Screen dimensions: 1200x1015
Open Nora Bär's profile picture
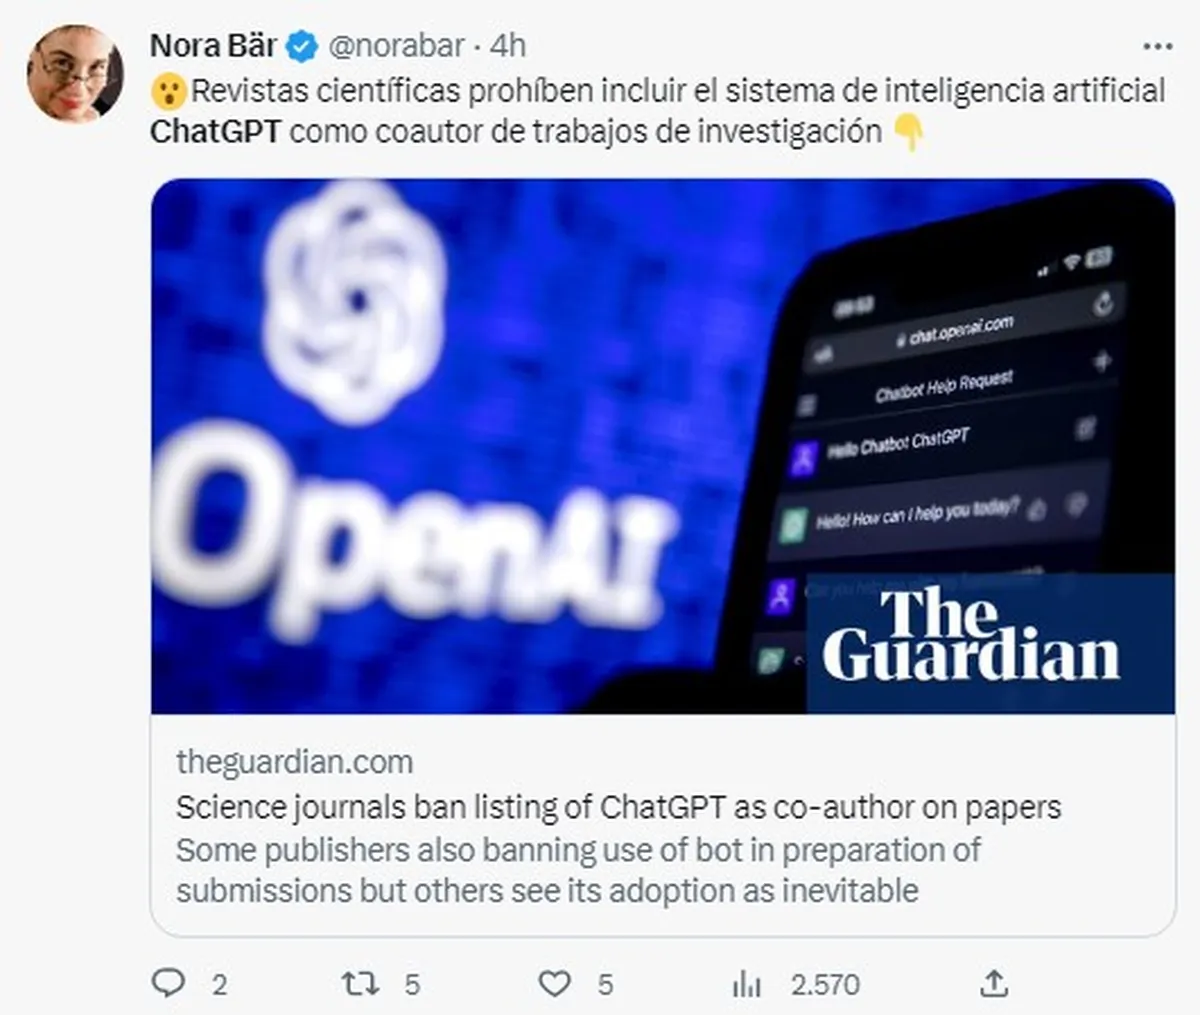point(75,73)
